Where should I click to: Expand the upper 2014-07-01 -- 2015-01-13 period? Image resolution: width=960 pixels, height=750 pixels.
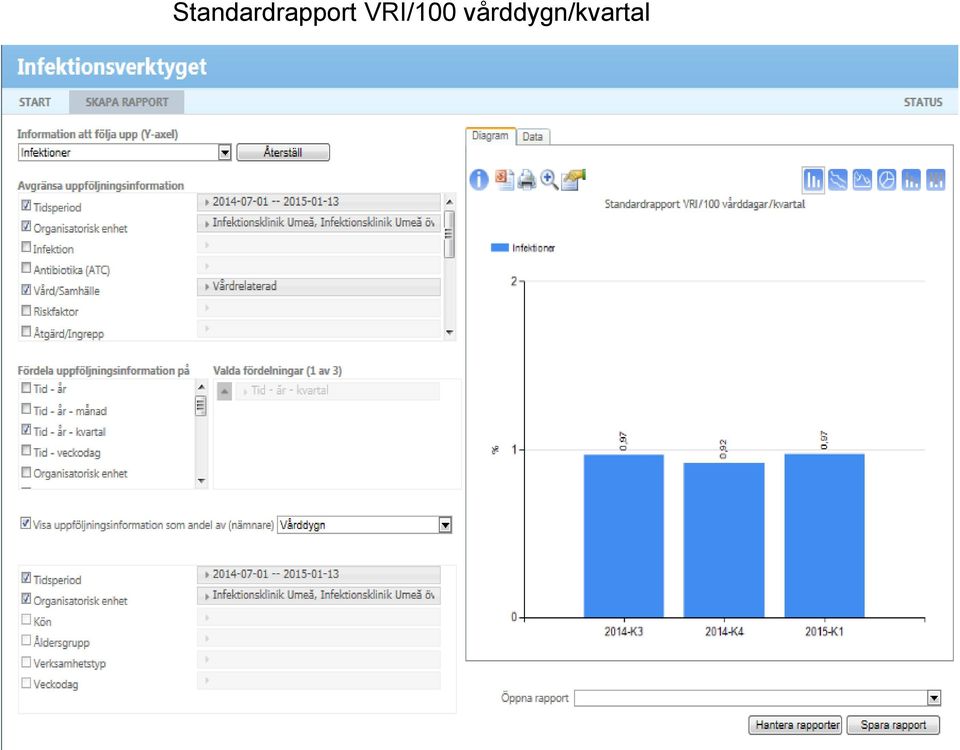[318, 202]
